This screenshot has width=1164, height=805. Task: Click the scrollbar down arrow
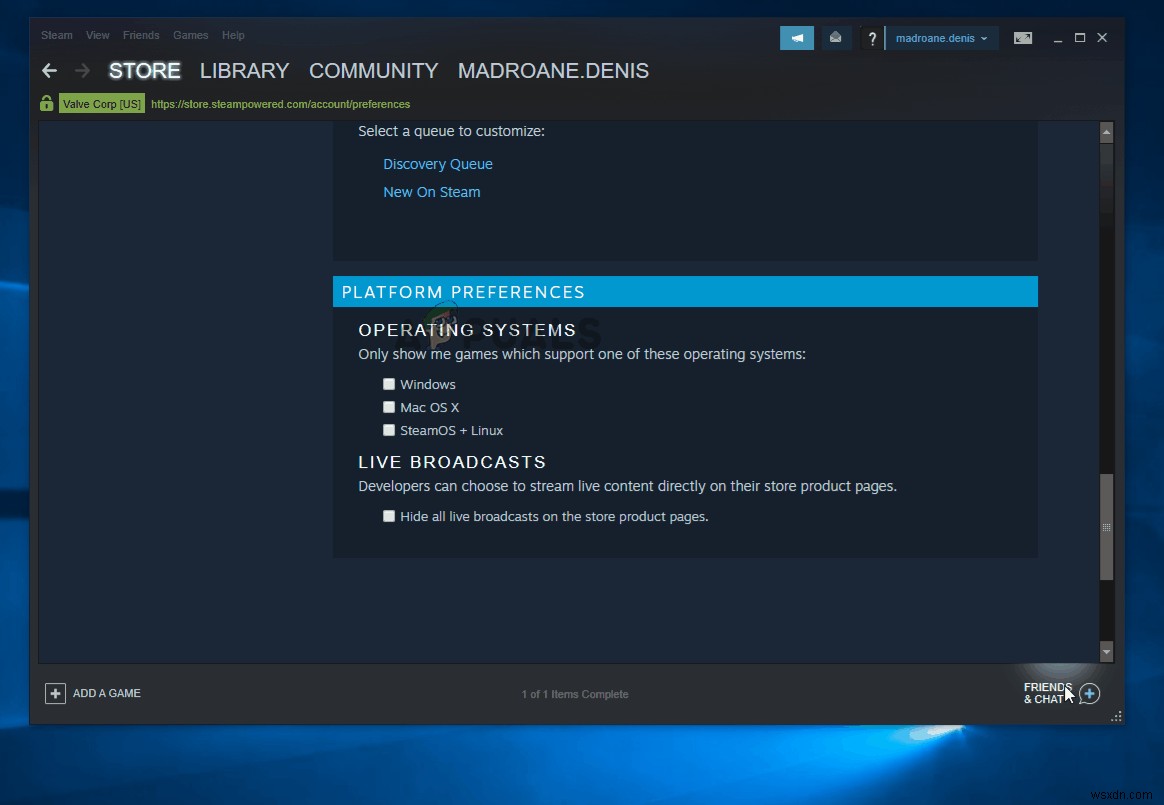(1106, 651)
